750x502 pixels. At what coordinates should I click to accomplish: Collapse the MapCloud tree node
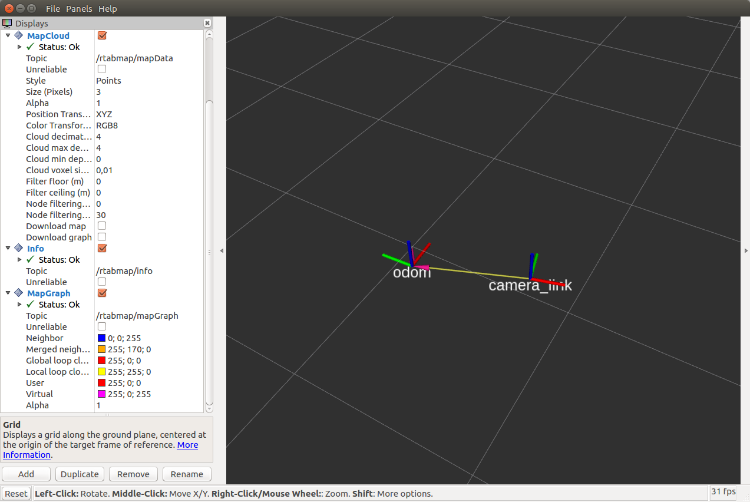(8, 35)
